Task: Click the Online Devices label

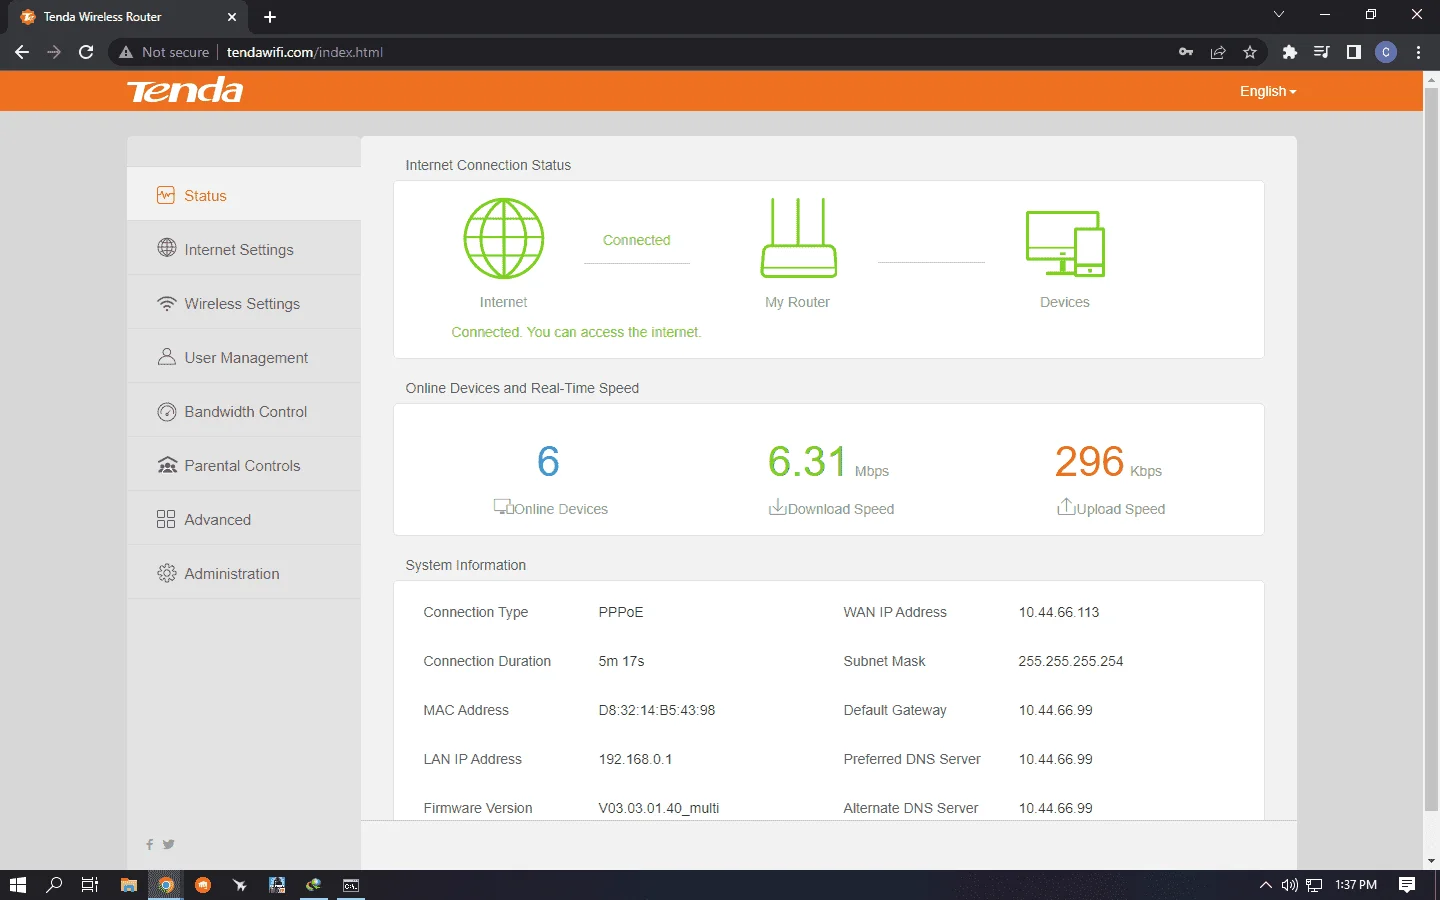Action: click(x=561, y=509)
